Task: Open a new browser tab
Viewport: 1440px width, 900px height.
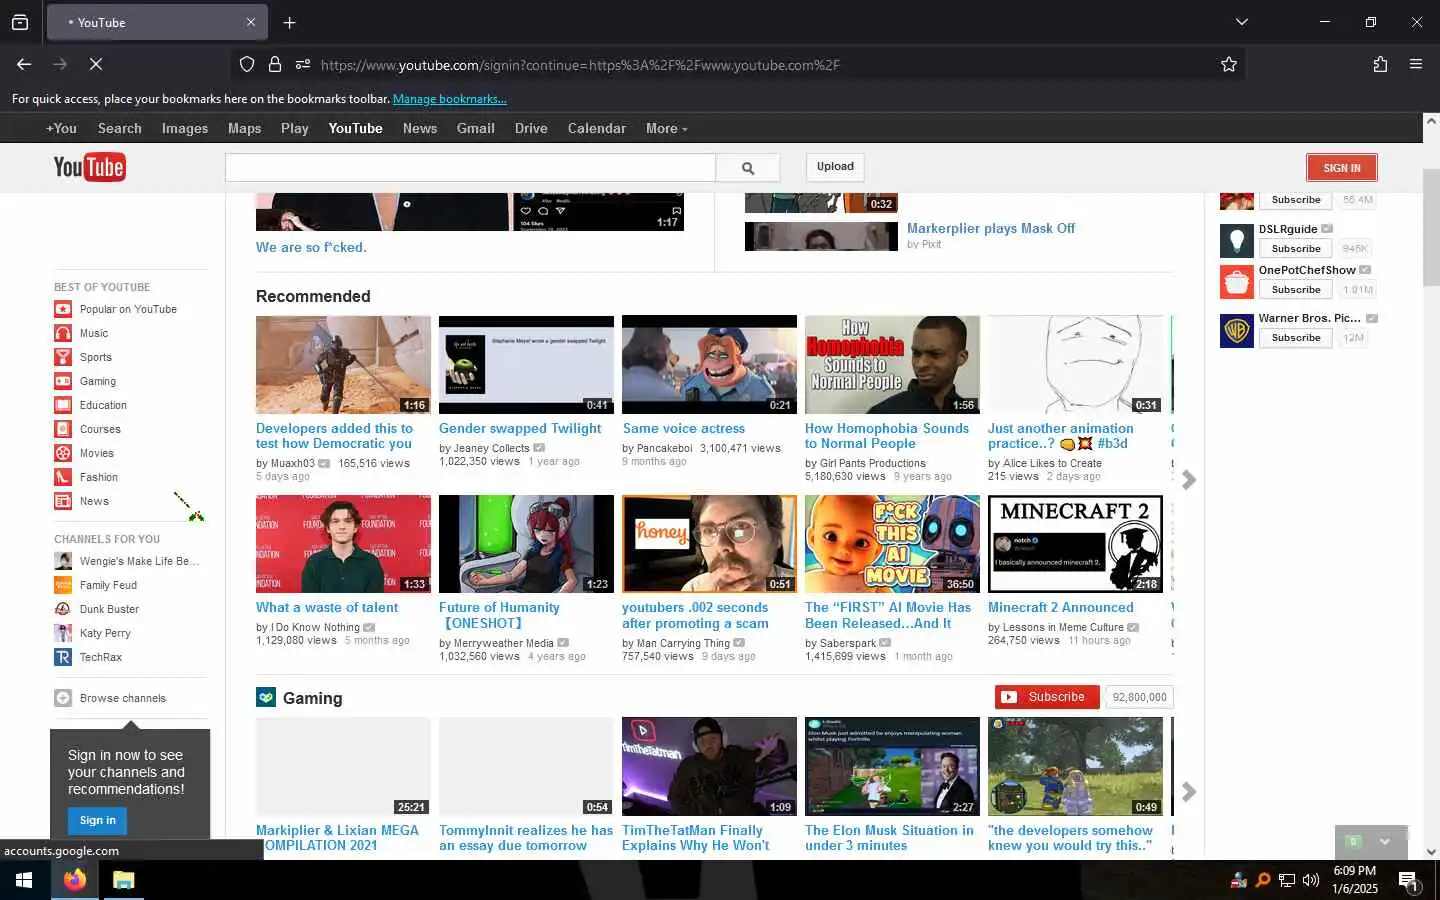Action: (289, 22)
